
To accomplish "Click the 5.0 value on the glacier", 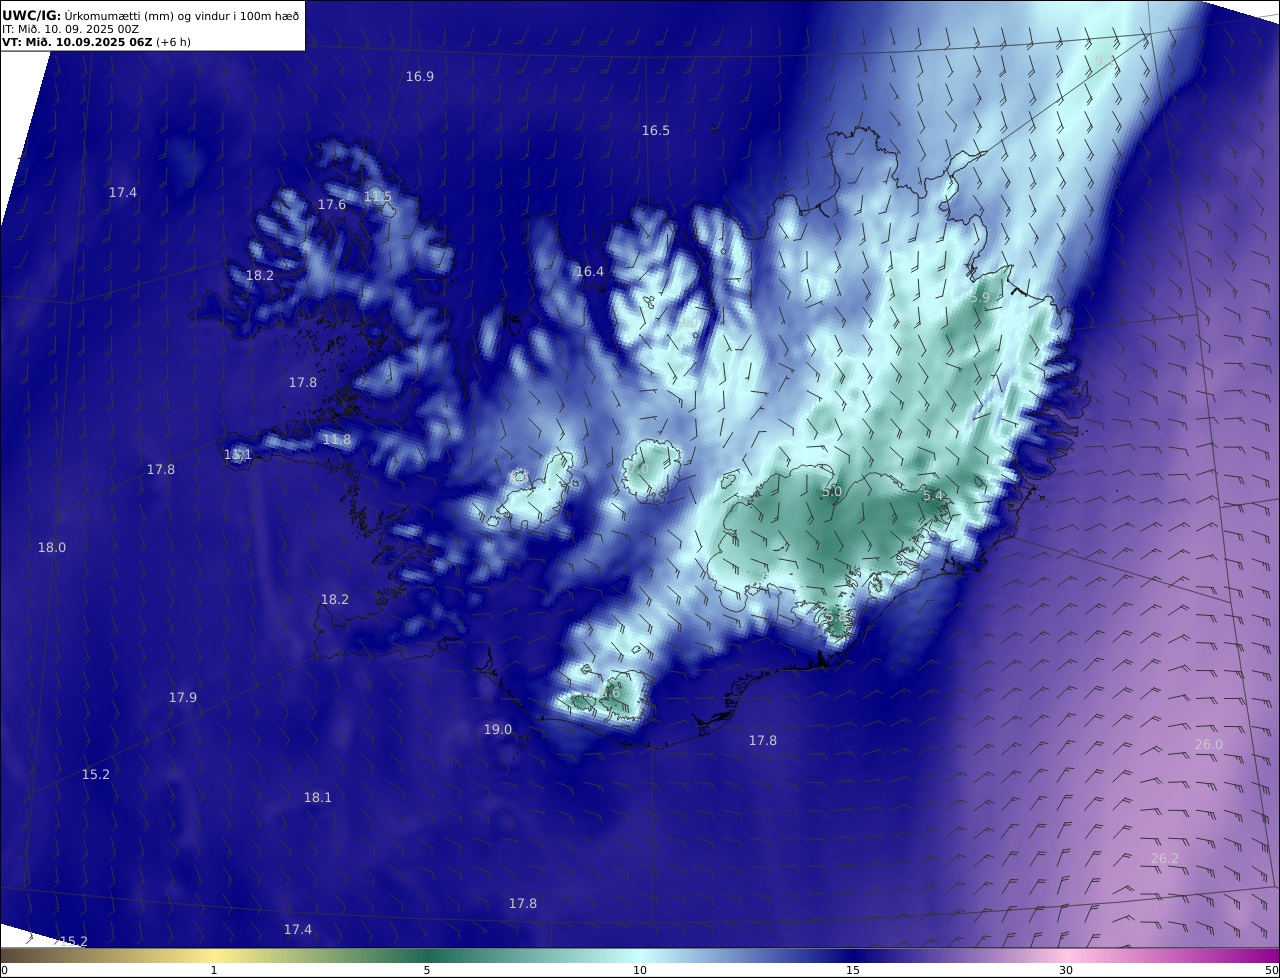I will coord(831,492).
